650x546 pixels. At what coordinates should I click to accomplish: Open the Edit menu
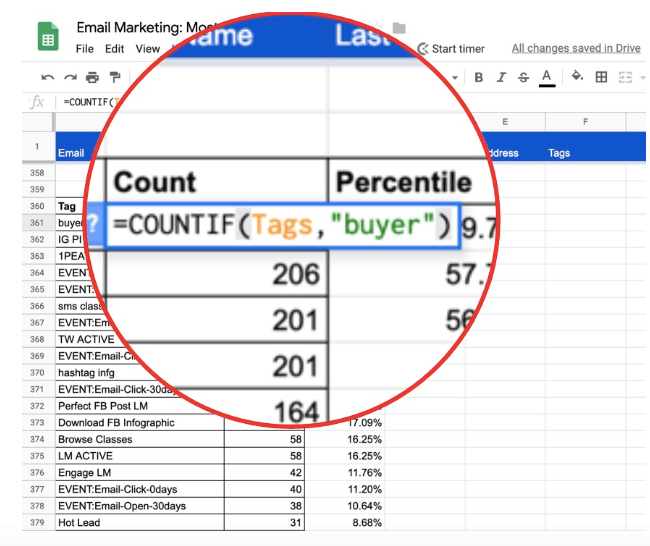pos(114,49)
